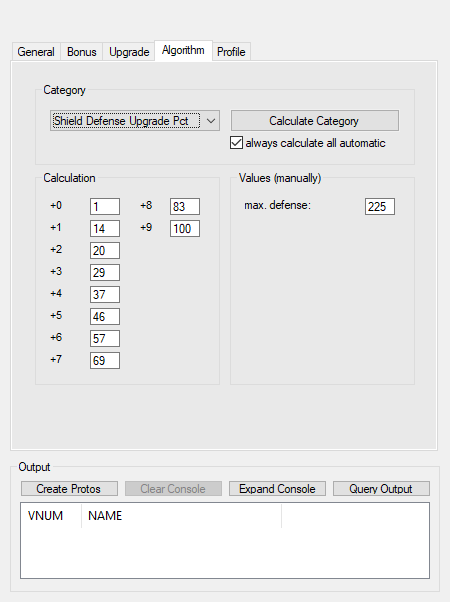This screenshot has width=450, height=602.
Task: Click the +1 field containing 14
Action: pyautogui.click(x=105, y=228)
